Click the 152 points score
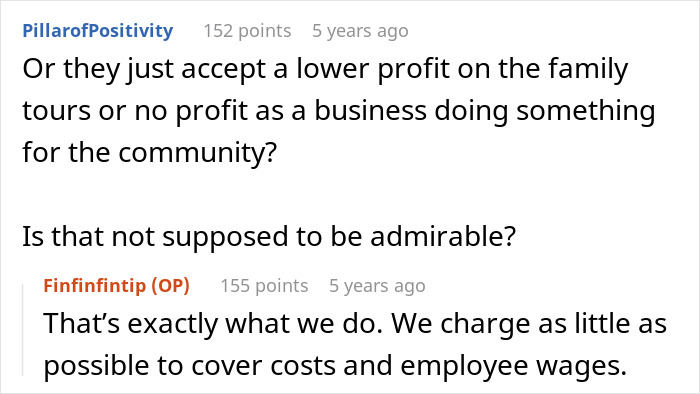This screenshot has width=700, height=394. (x=247, y=31)
